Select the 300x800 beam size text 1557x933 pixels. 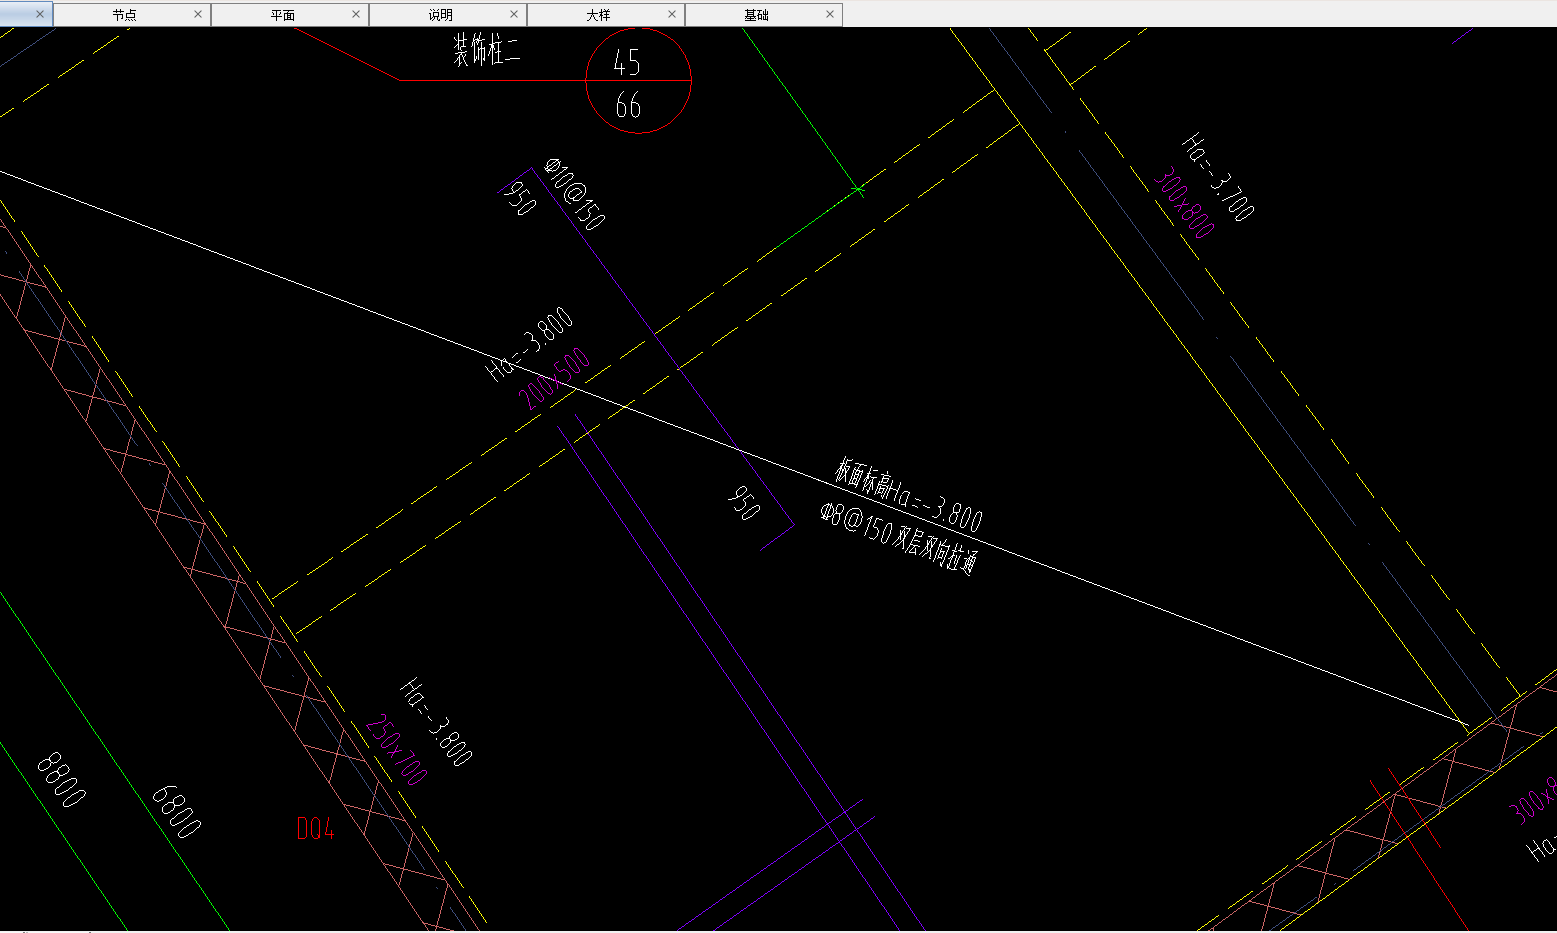click(1185, 203)
